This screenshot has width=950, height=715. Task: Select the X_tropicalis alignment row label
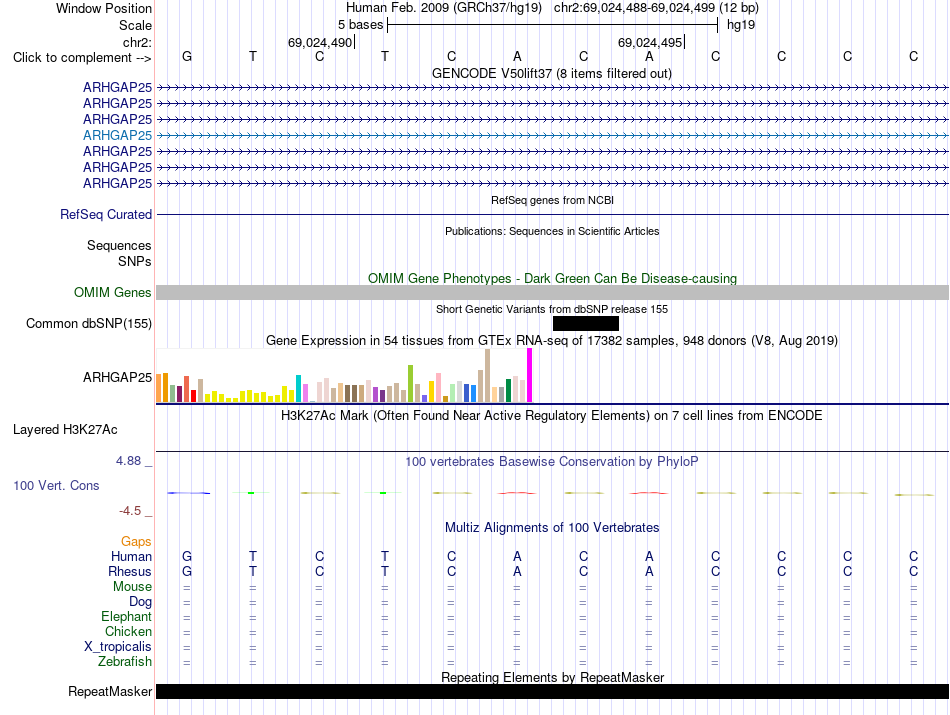(x=118, y=647)
